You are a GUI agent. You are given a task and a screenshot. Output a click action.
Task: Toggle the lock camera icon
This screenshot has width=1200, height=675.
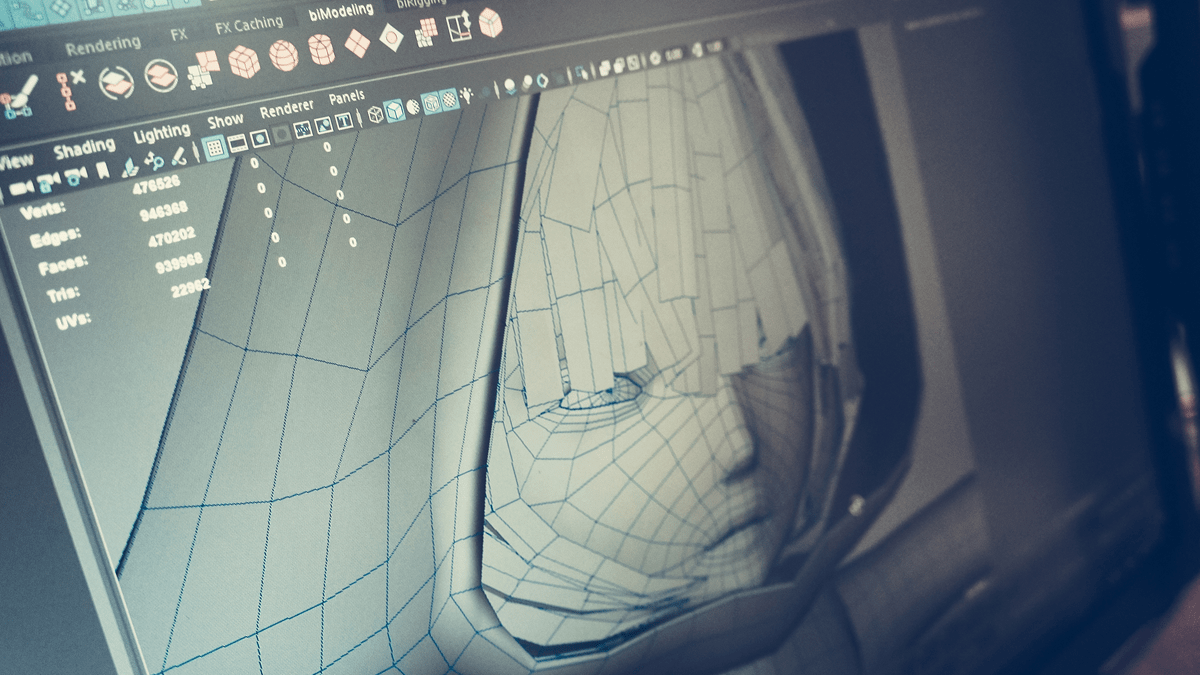click(47, 183)
